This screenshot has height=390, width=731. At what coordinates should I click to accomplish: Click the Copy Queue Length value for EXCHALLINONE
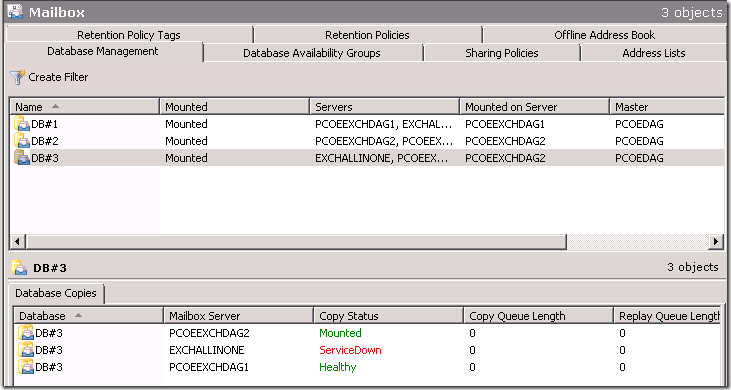(x=472, y=350)
